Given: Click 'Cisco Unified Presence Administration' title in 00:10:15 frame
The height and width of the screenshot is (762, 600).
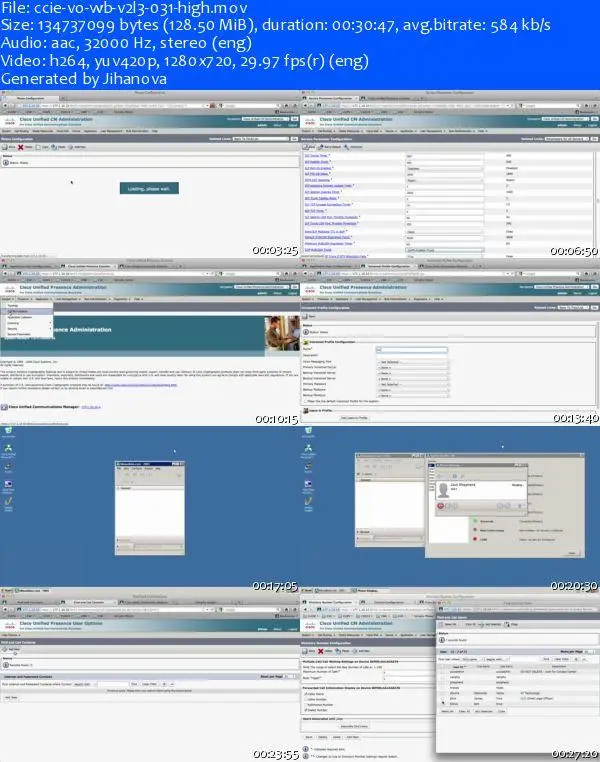Looking at the screenshot, I should click(63, 288).
